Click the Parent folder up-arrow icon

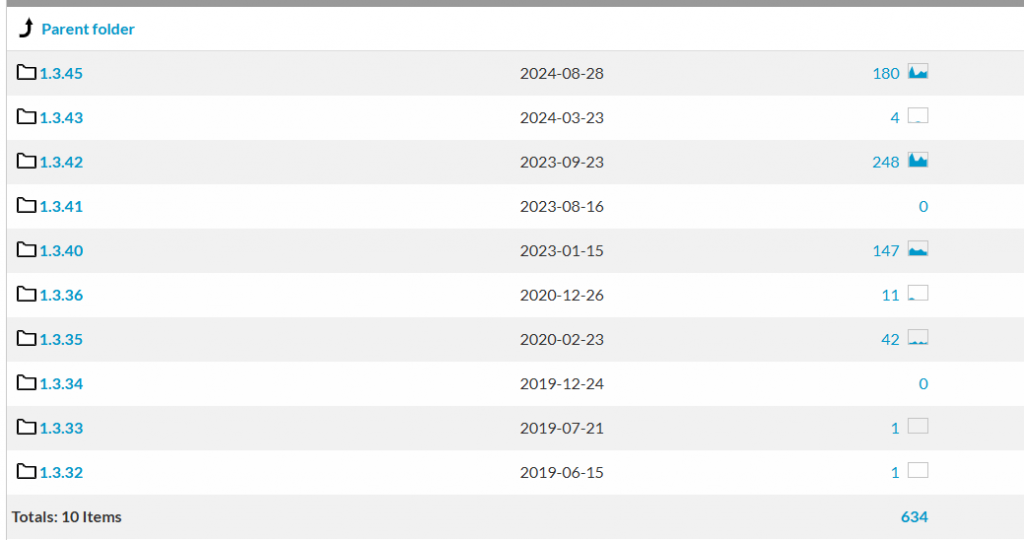point(26,29)
